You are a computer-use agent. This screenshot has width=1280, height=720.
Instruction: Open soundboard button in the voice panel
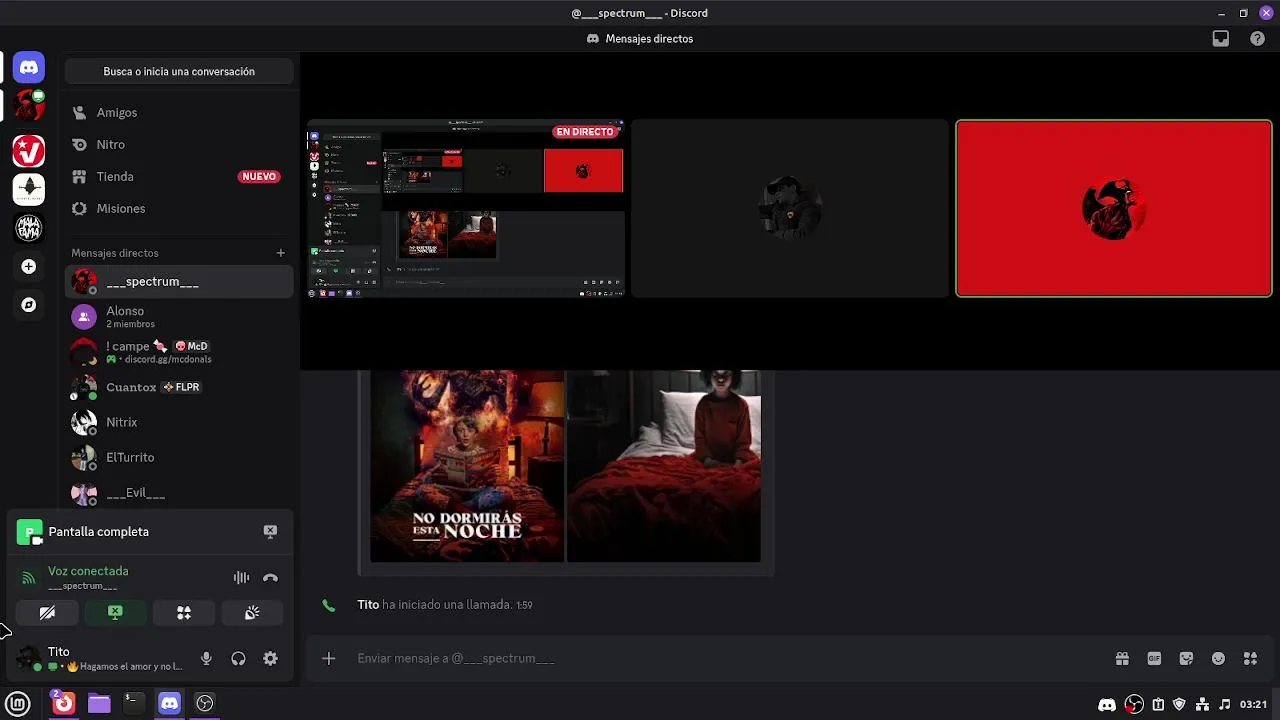coord(252,613)
